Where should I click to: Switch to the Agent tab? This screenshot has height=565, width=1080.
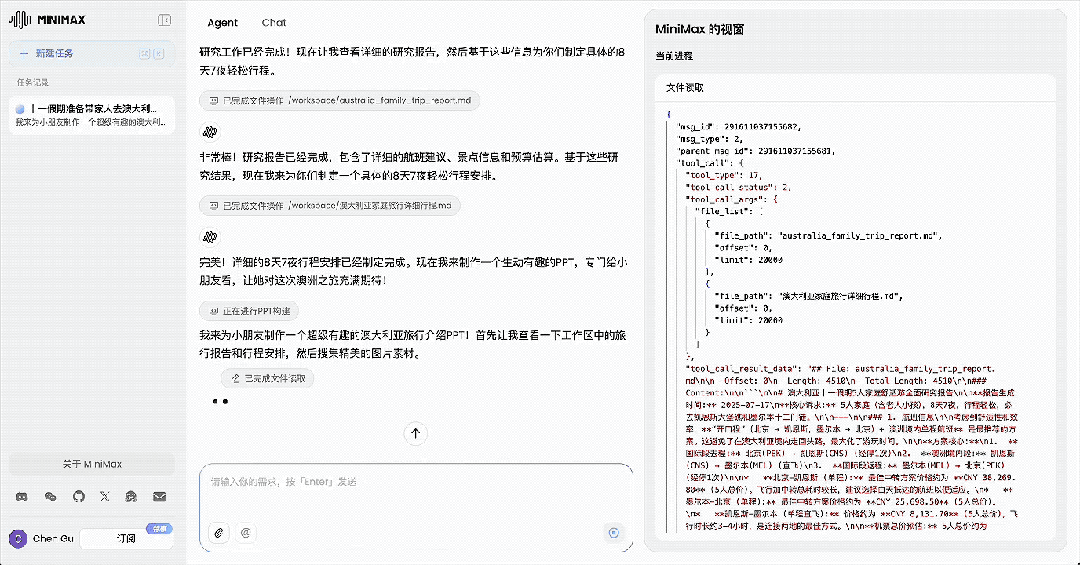222,23
